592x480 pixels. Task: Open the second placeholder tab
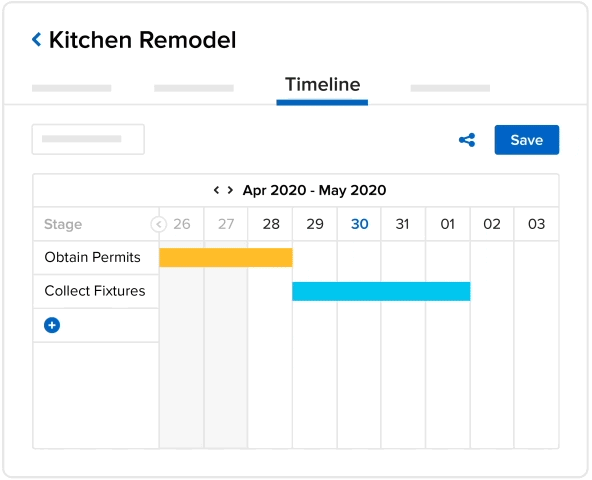tap(194, 88)
